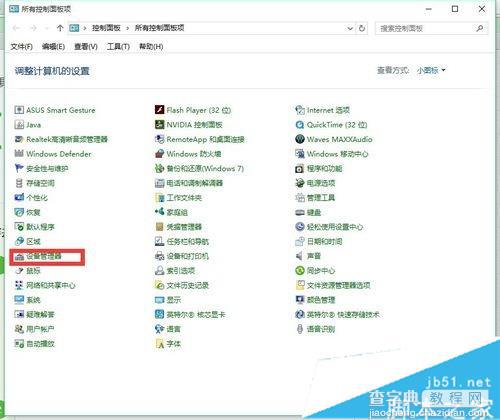The width and height of the screenshot is (500, 420).
Task: Open the 区域 link
Action: (x=33, y=242)
